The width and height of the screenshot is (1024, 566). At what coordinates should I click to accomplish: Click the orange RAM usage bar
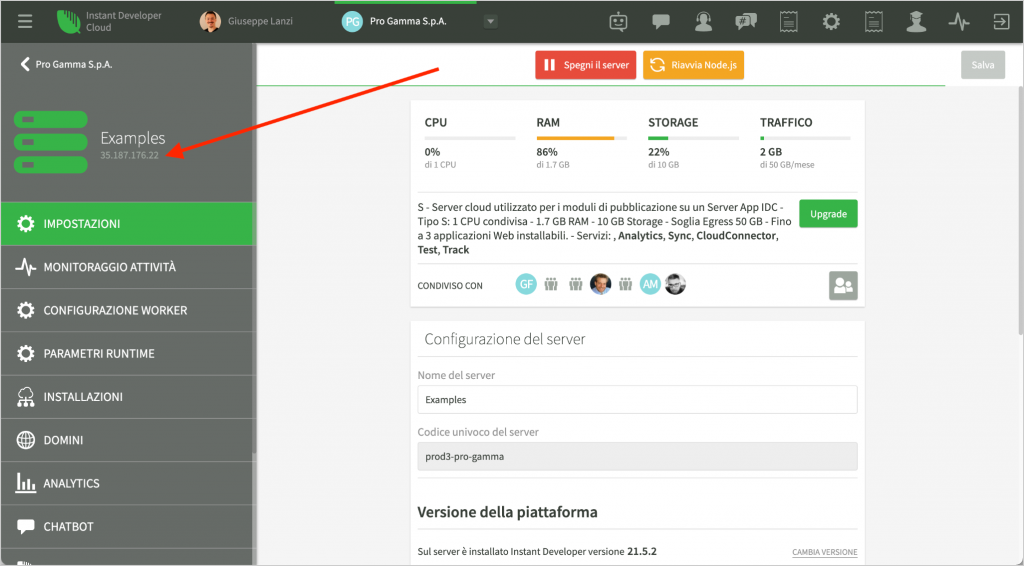pyautogui.click(x=582, y=138)
